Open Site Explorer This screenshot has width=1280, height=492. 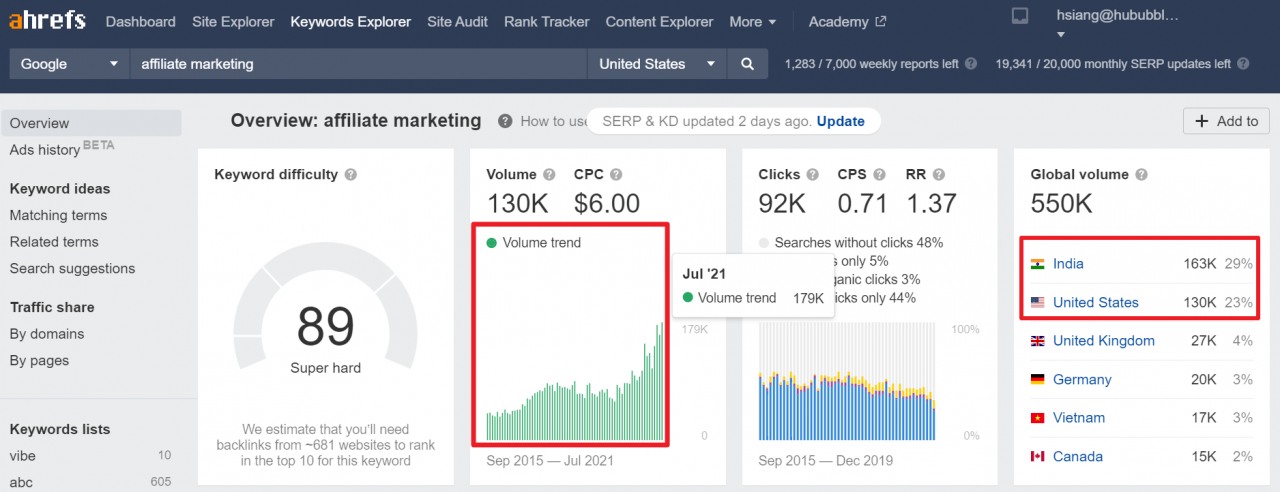(x=233, y=21)
